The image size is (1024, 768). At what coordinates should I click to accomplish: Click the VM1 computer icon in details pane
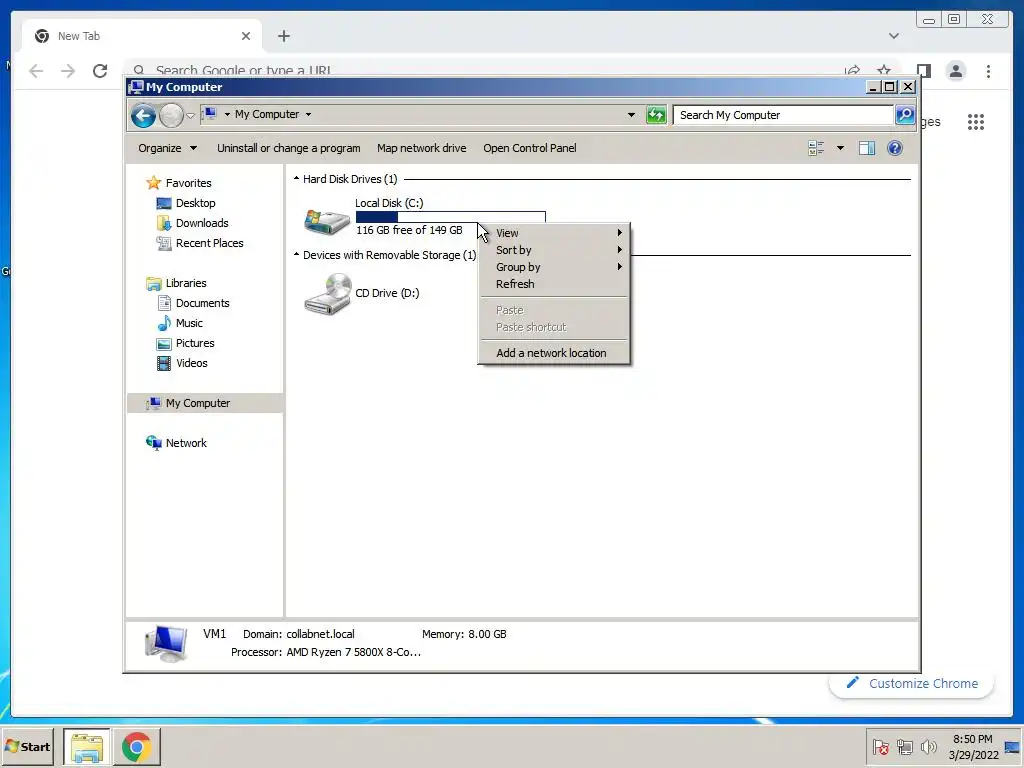pyautogui.click(x=166, y=643)
